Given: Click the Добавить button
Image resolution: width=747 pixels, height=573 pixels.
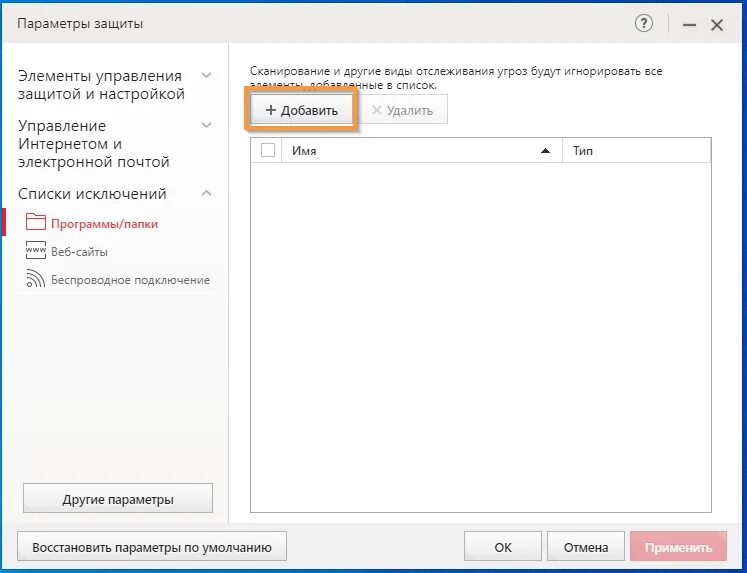Looking at the screenshot, I should point(301,110).
